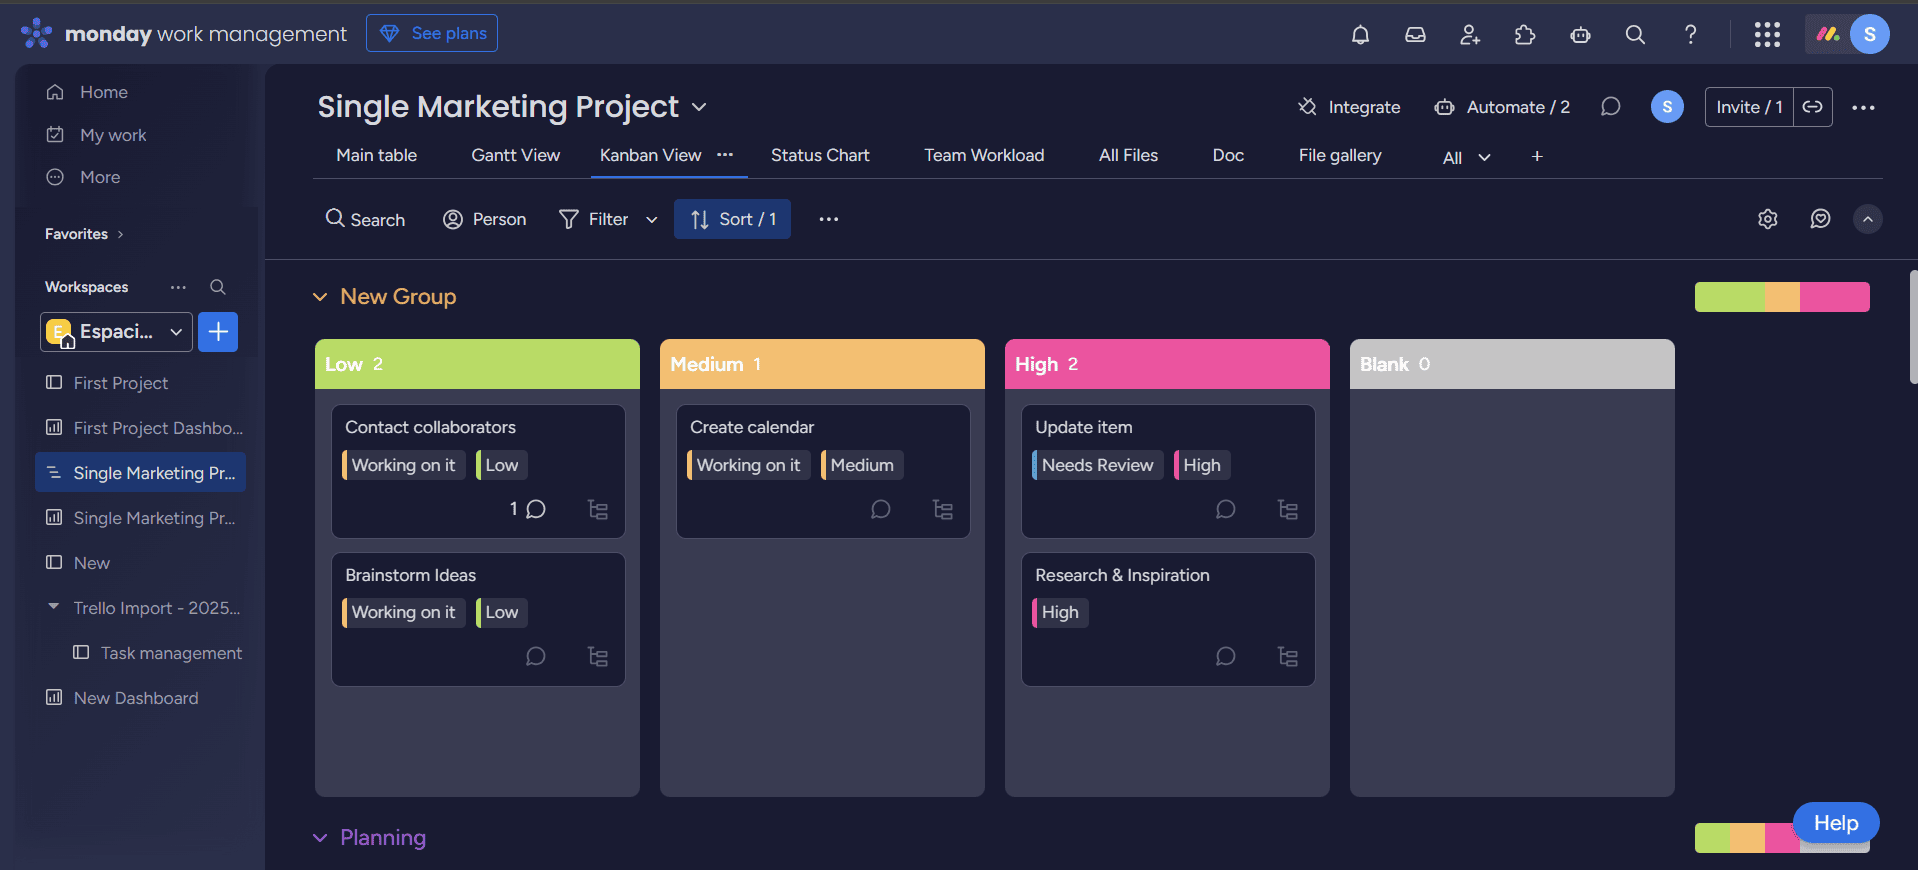Open the notifications bell
The image size is (1918, 870).
coord(1360,35)
